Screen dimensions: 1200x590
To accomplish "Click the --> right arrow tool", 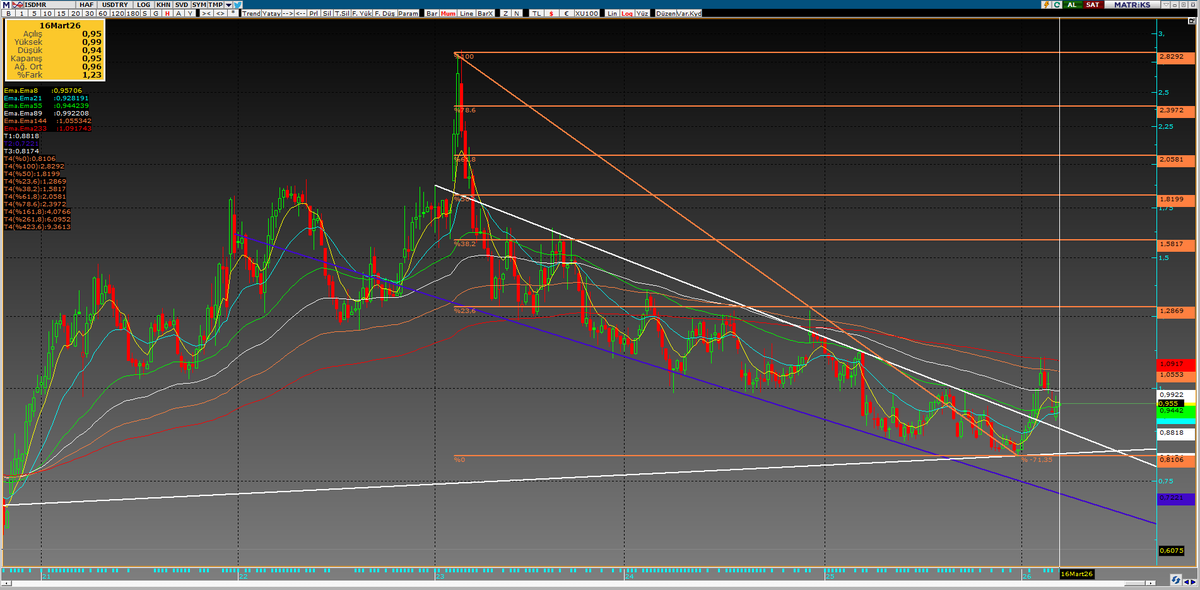I will (x=288, y=14).
